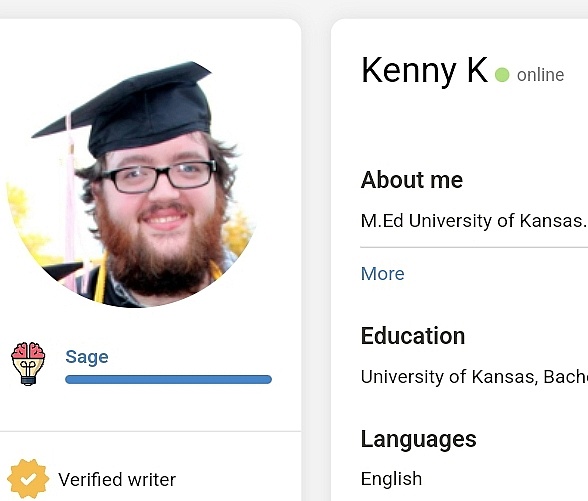Click the About me heading
This screenshot has height=501, width=588.
tap(412, 180)
